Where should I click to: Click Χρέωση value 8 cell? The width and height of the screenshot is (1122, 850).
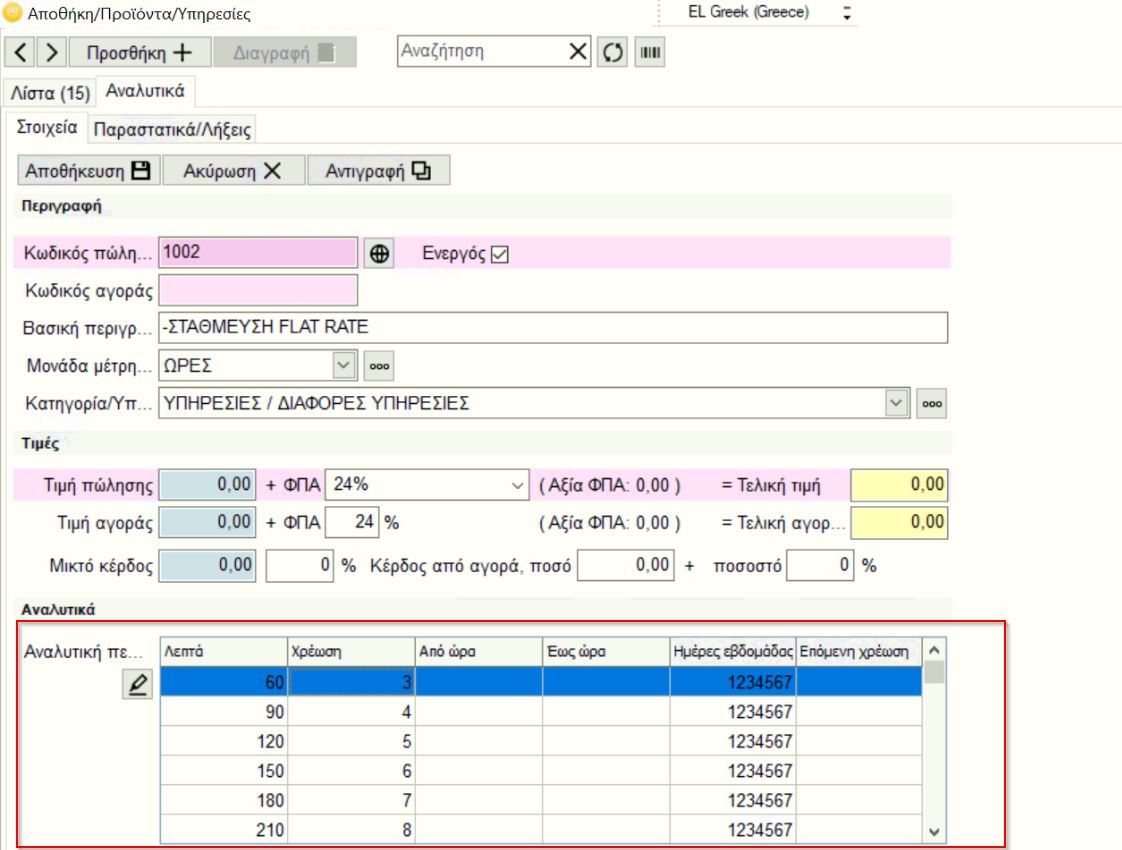(x=351, y=829)
